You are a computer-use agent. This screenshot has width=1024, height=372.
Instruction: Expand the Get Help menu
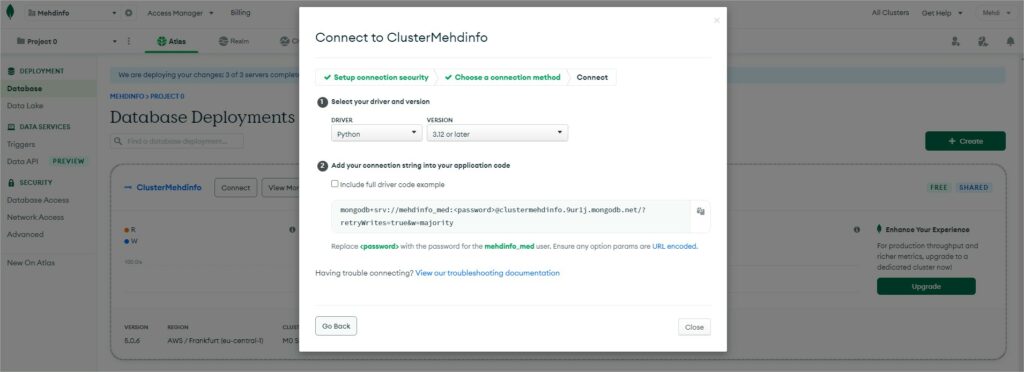tap(942, 13)
